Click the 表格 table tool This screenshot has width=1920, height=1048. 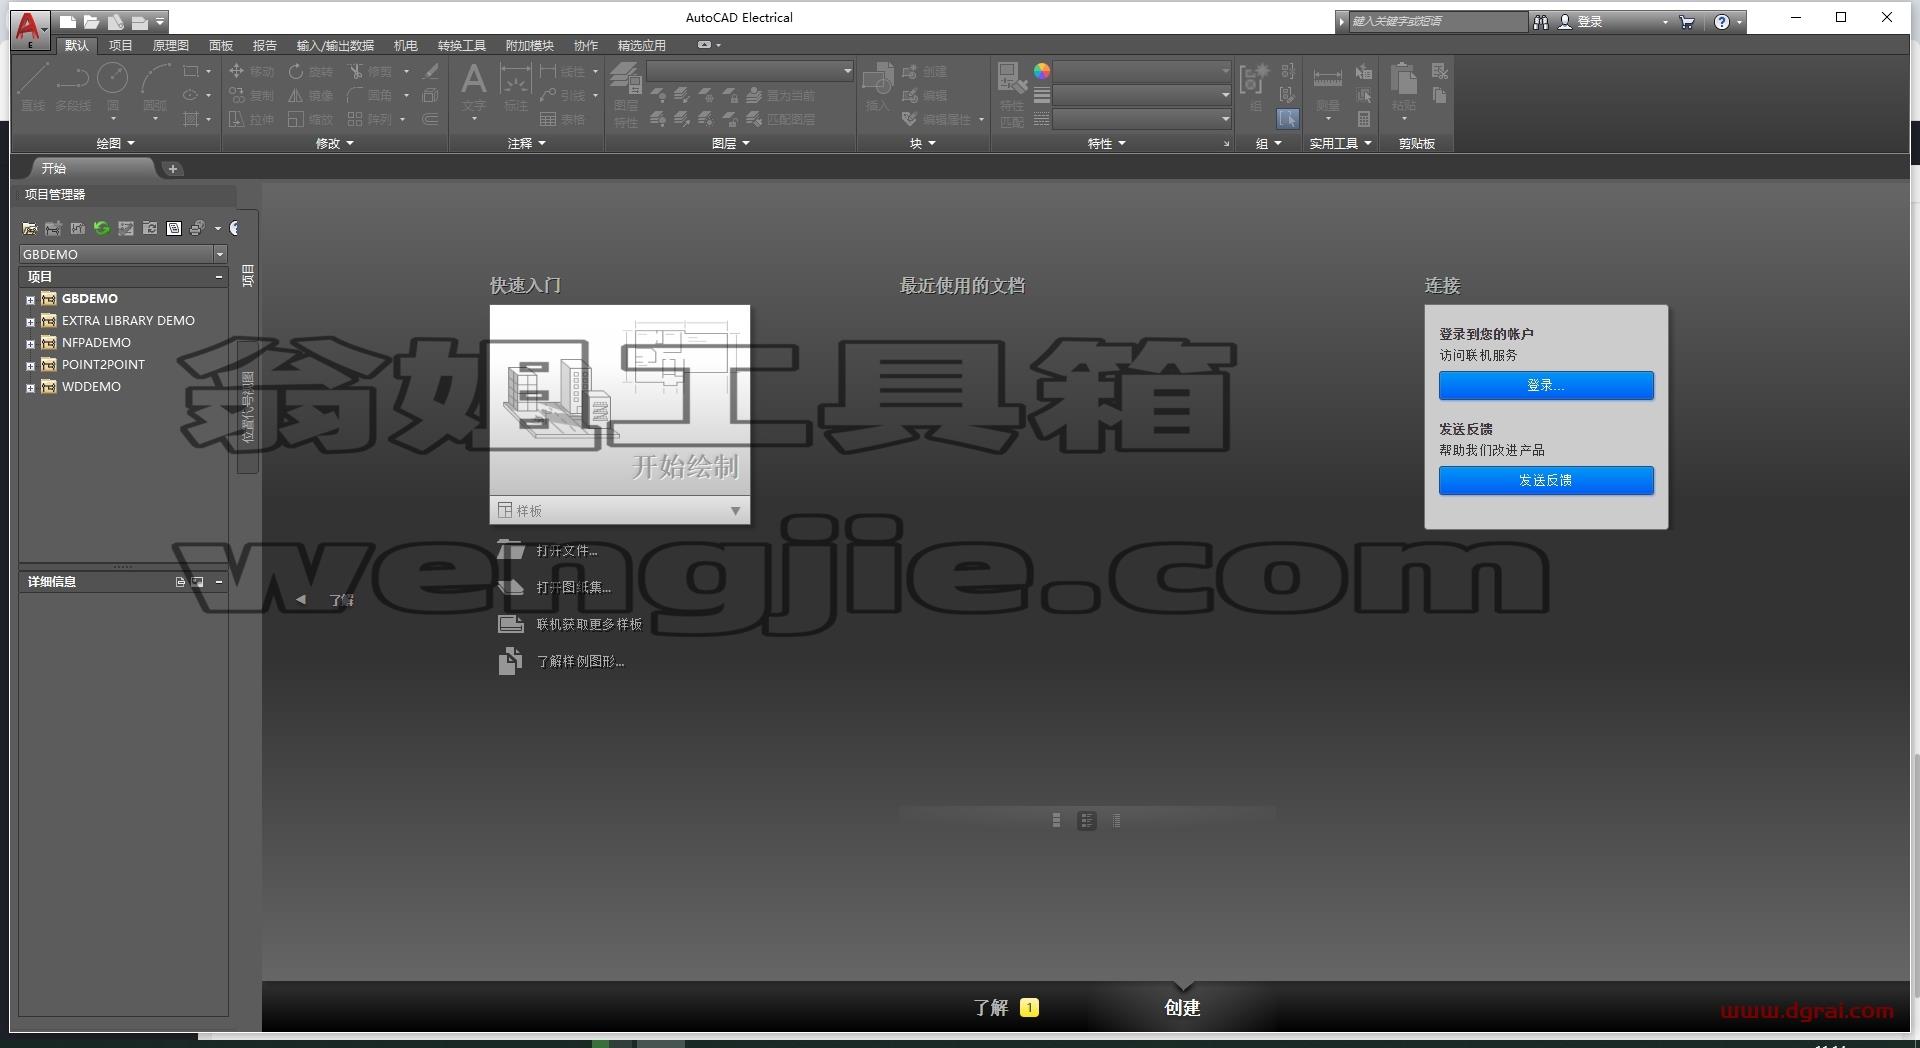coord(562,119)
